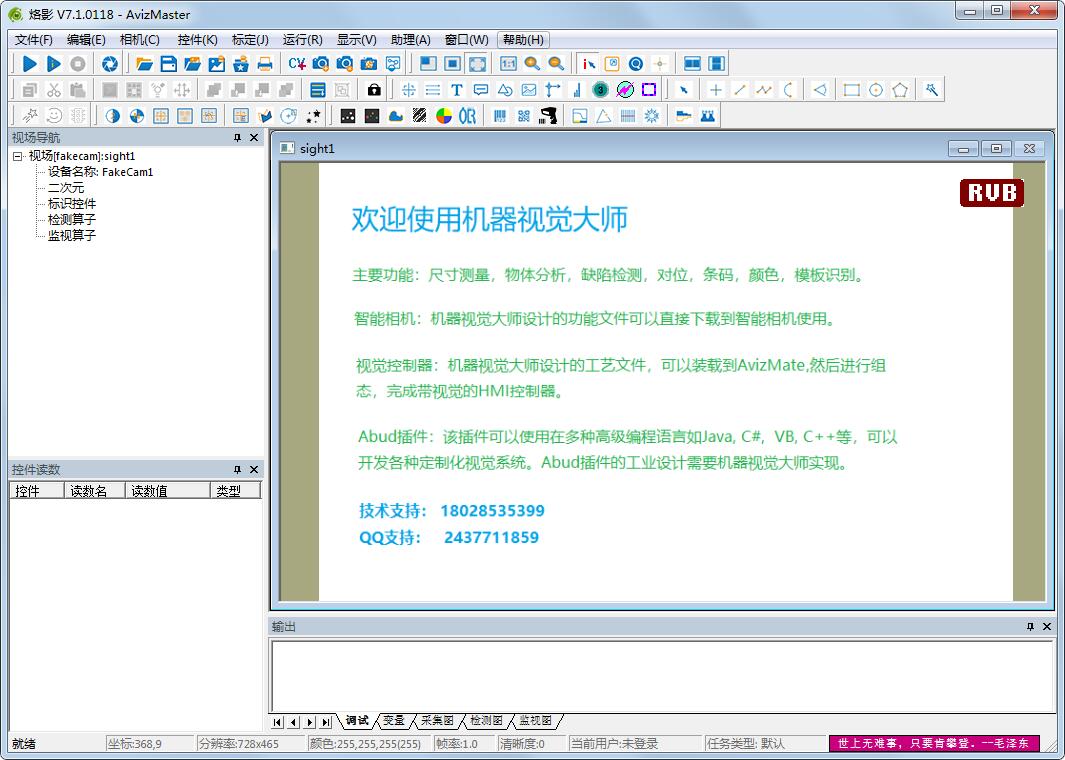Click the handheld barcode scanner icon
Viewport: 1065px width, 760px height.
pyautogui.click(x=548, y=116)
